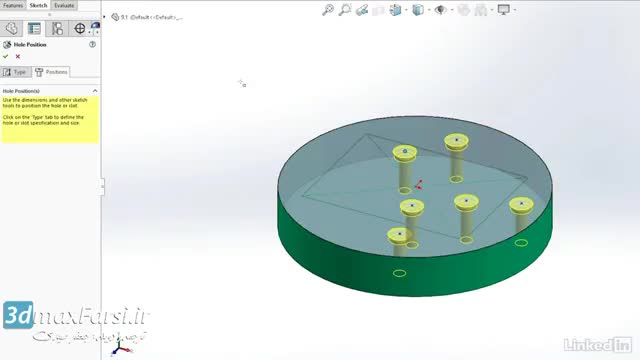Select the Positions tab

51,72
